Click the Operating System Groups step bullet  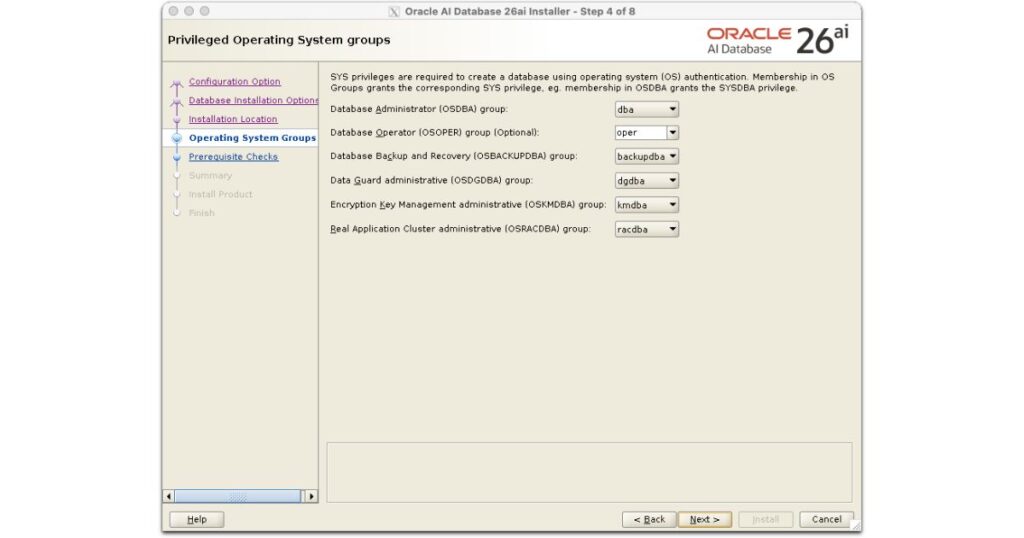176,138
